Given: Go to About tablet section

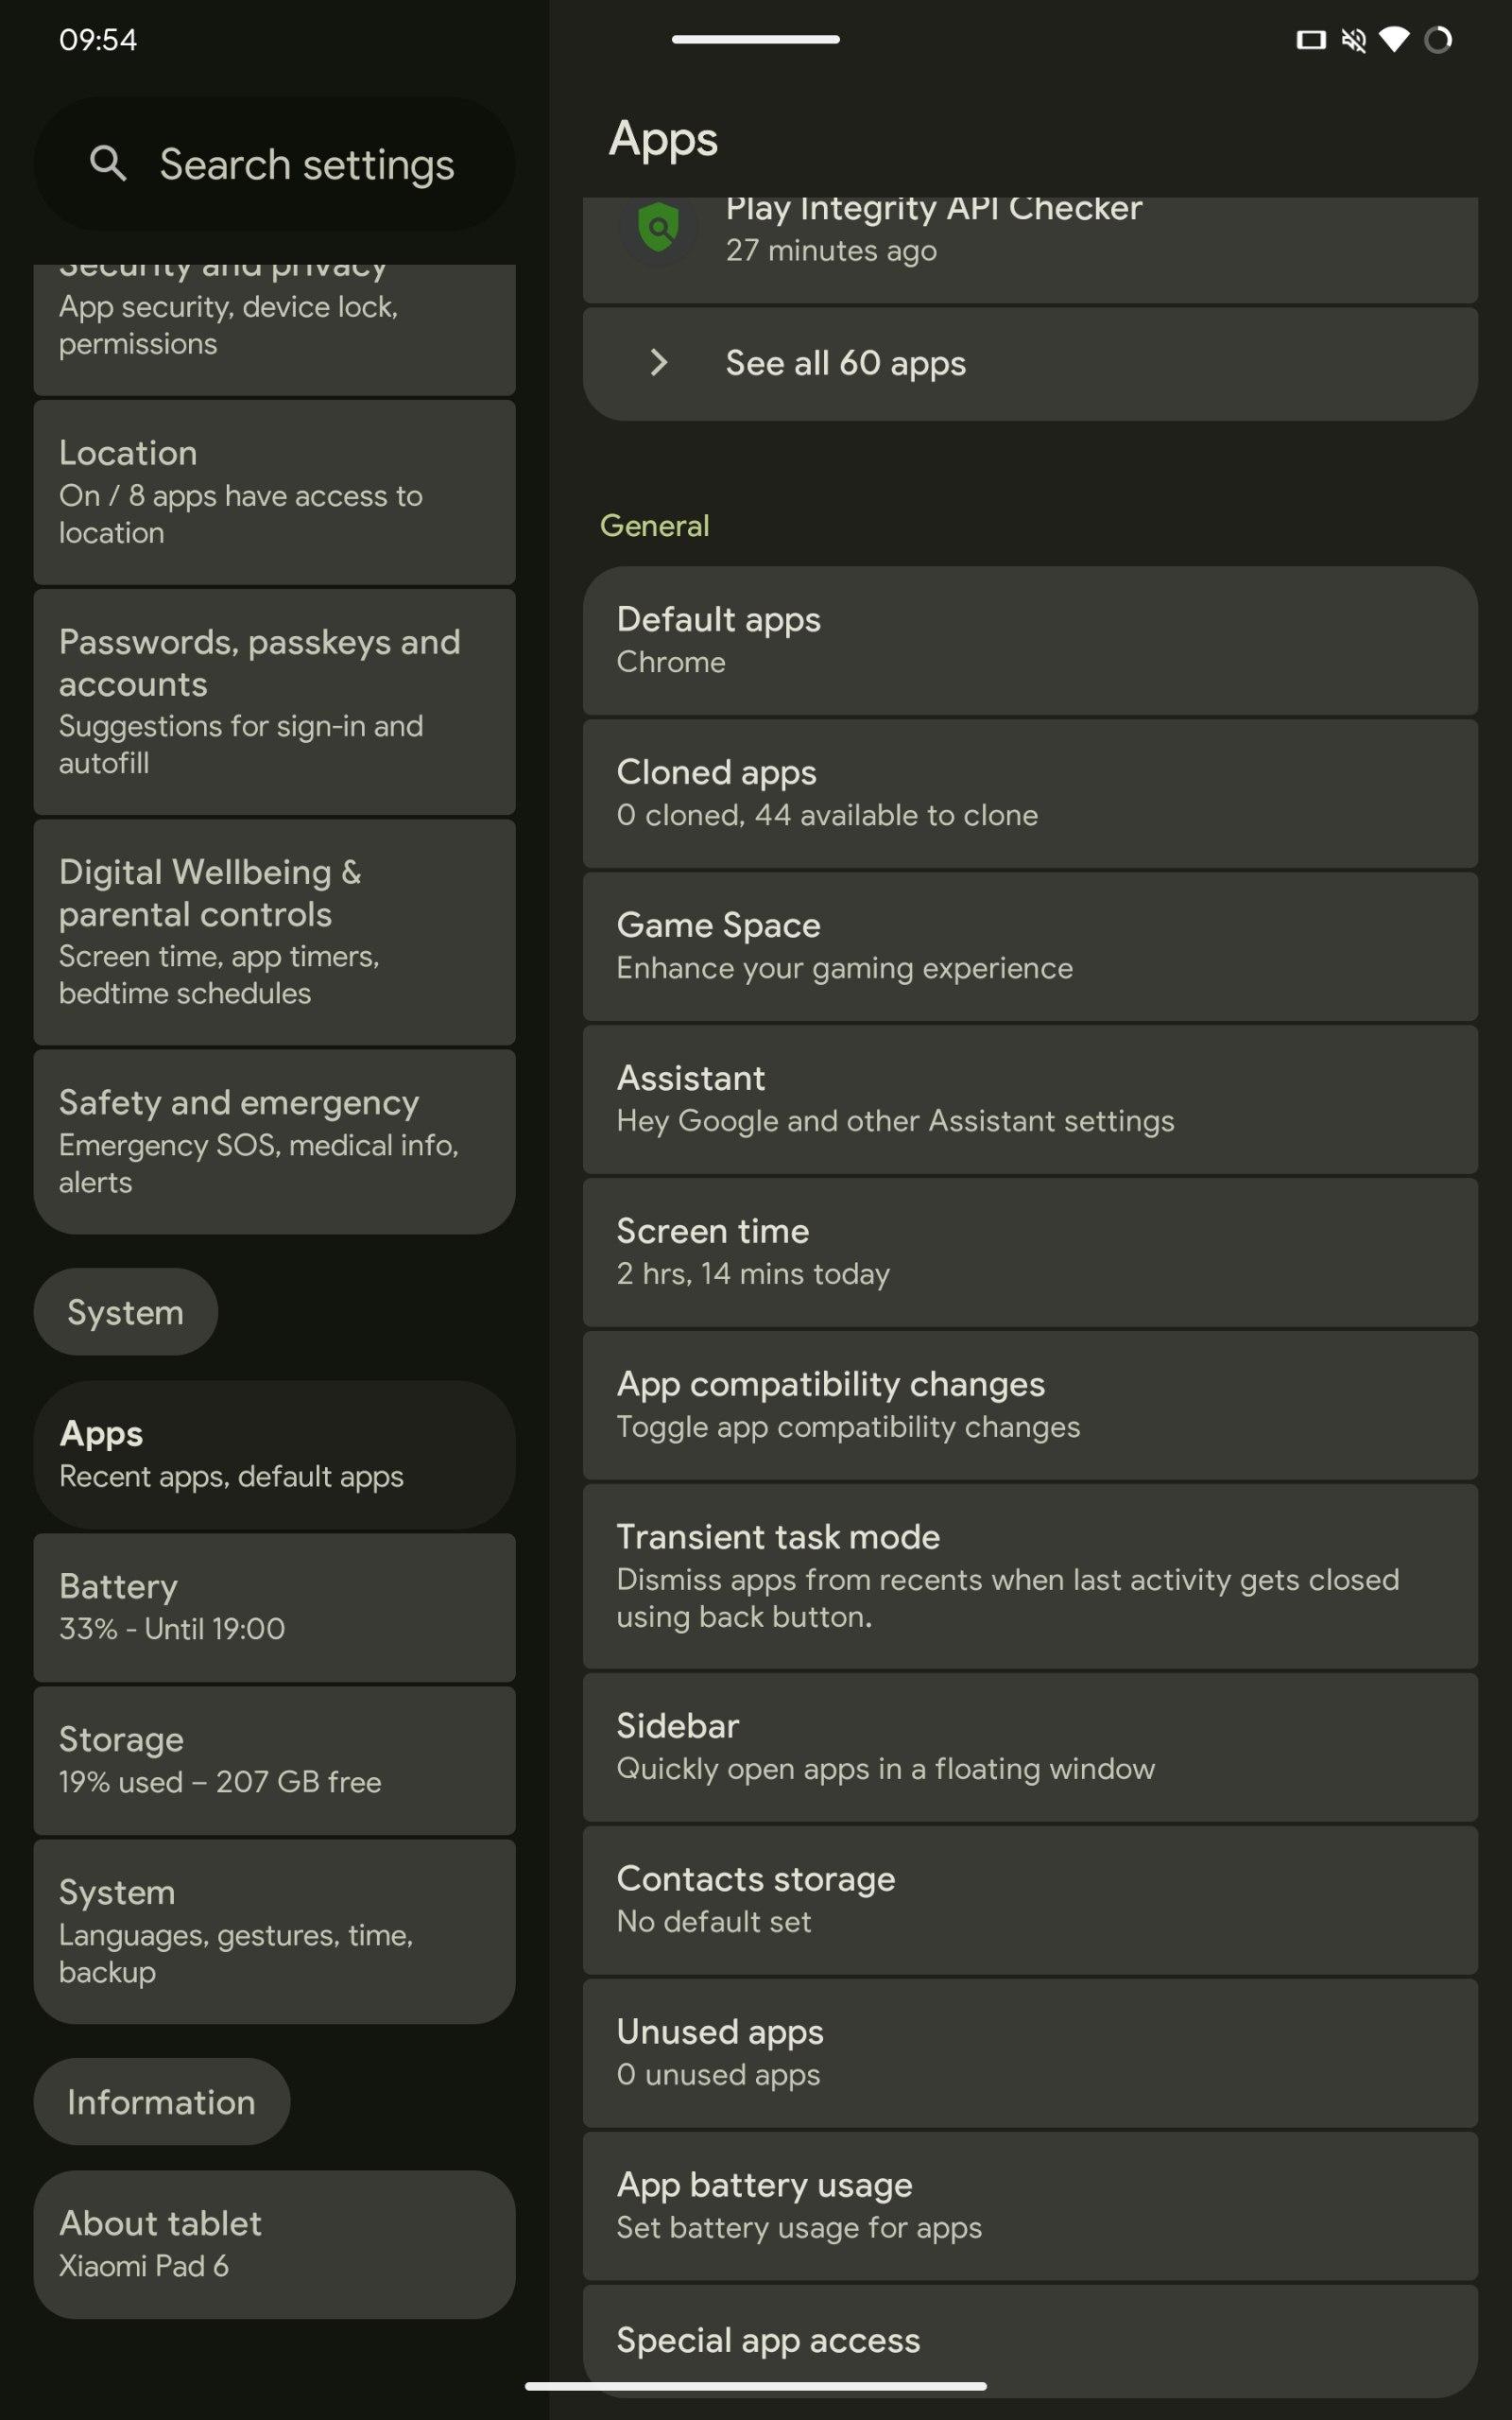Looking at the screenshot, I should 274,2244.
